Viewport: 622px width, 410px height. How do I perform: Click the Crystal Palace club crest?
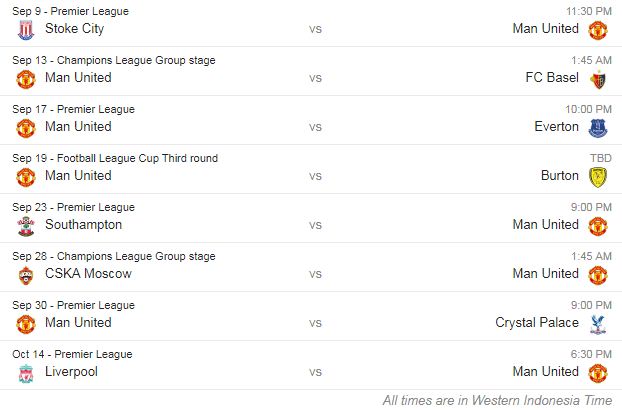[598, 324]
